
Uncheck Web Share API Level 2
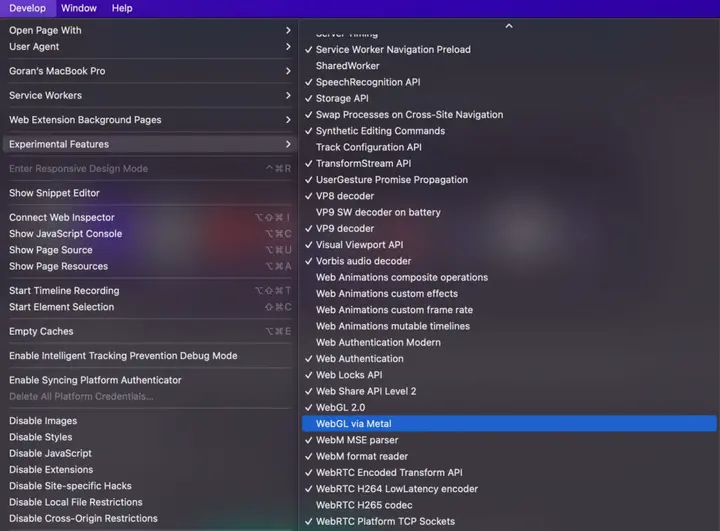pyautogui.click(x=509, y=391)
